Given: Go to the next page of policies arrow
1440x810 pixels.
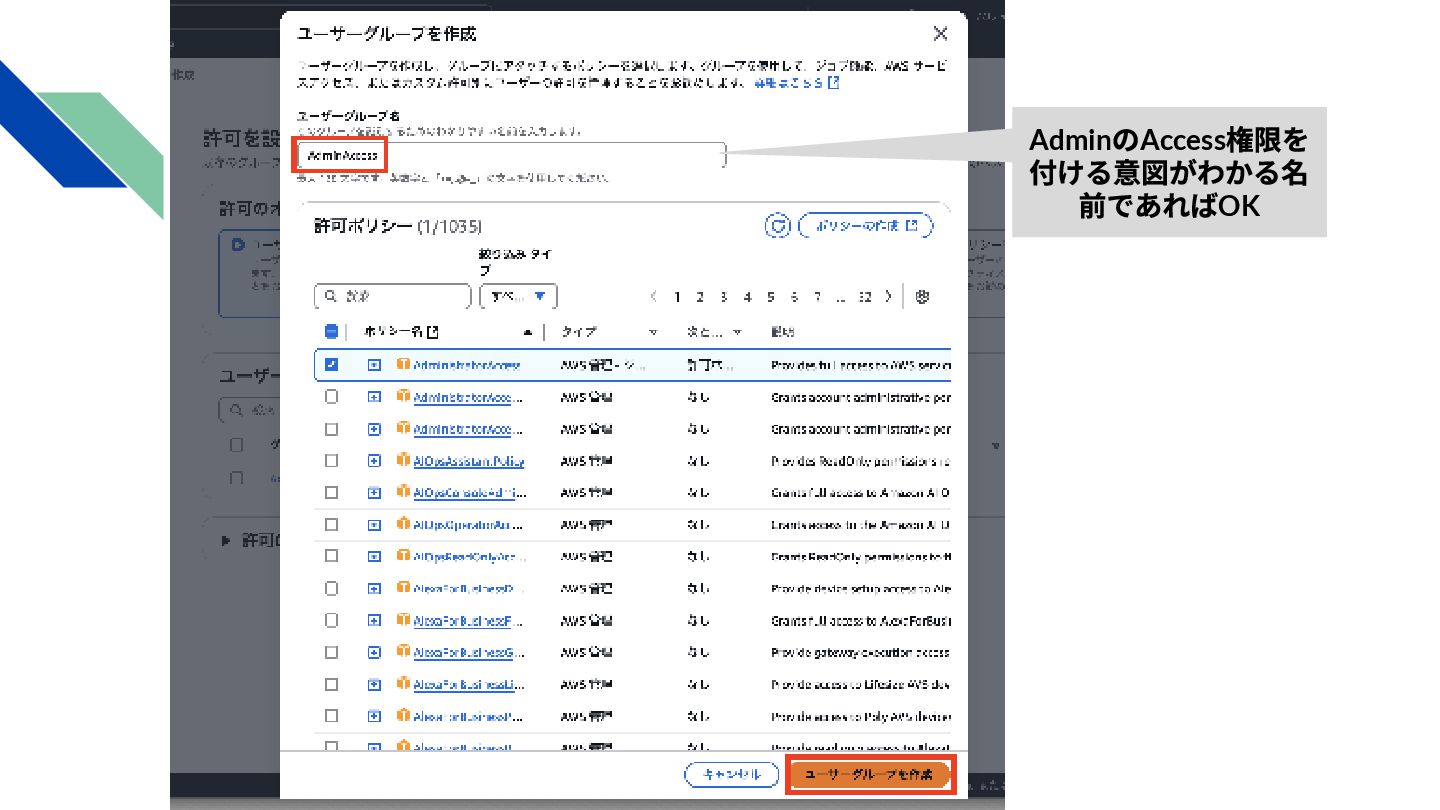Looking at the screenshot, I should (x=888, y=297).
